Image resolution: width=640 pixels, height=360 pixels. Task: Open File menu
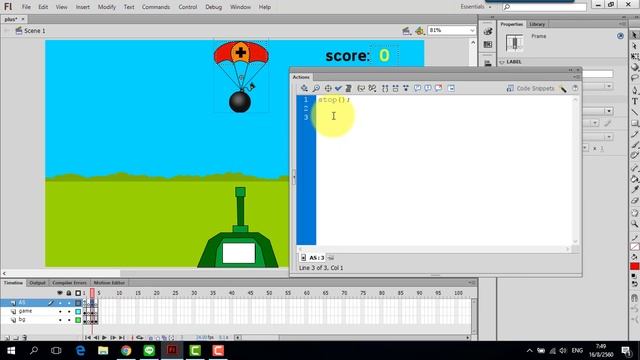[26, 7]
